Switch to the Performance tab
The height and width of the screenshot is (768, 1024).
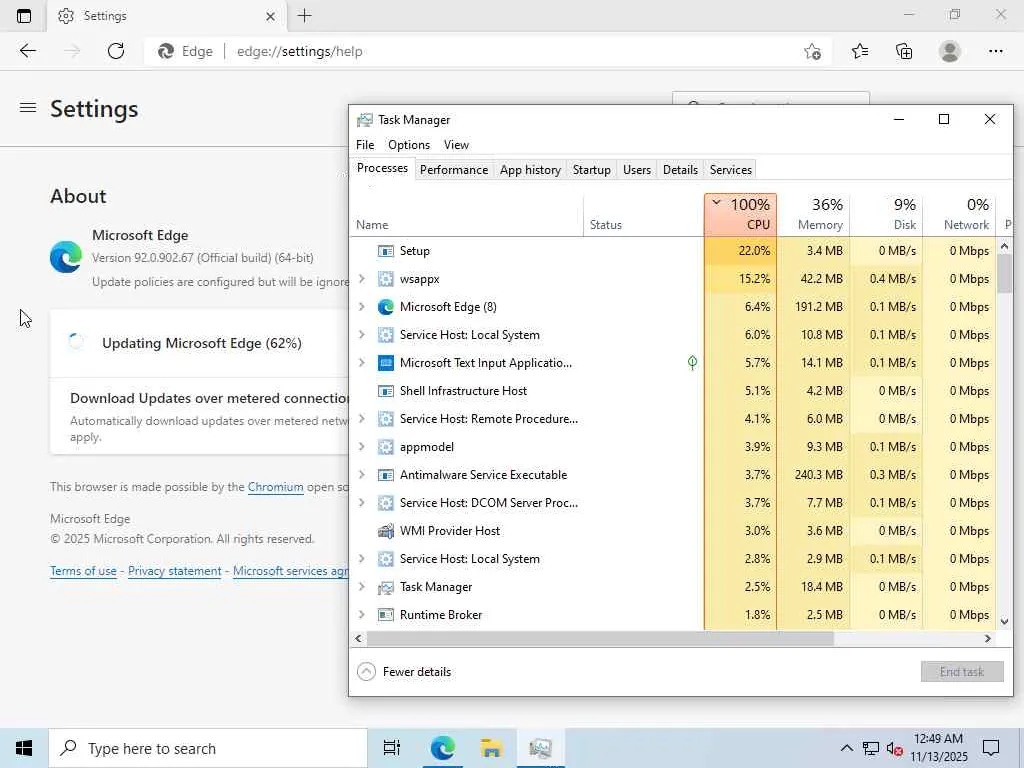coord(454,170)
